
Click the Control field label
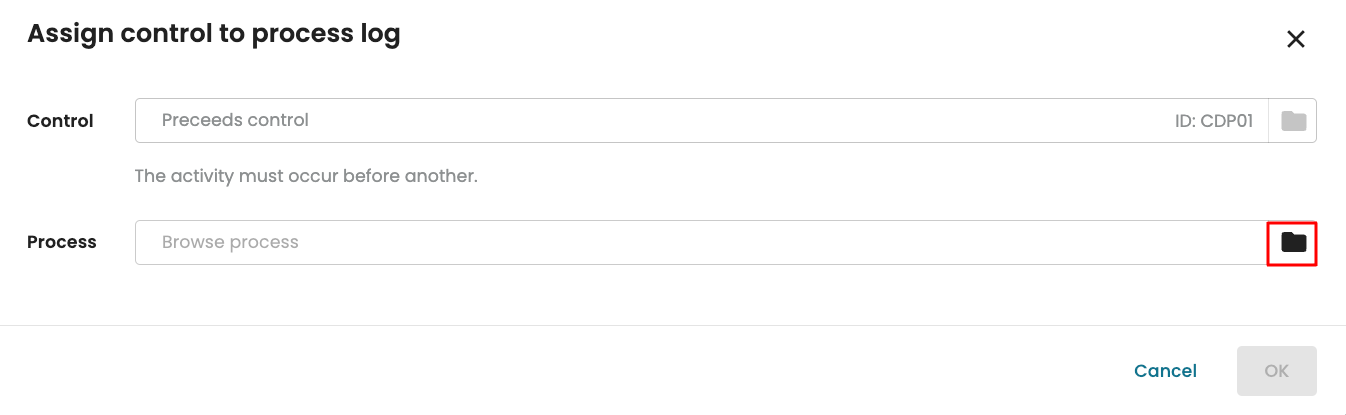[60, 121]
